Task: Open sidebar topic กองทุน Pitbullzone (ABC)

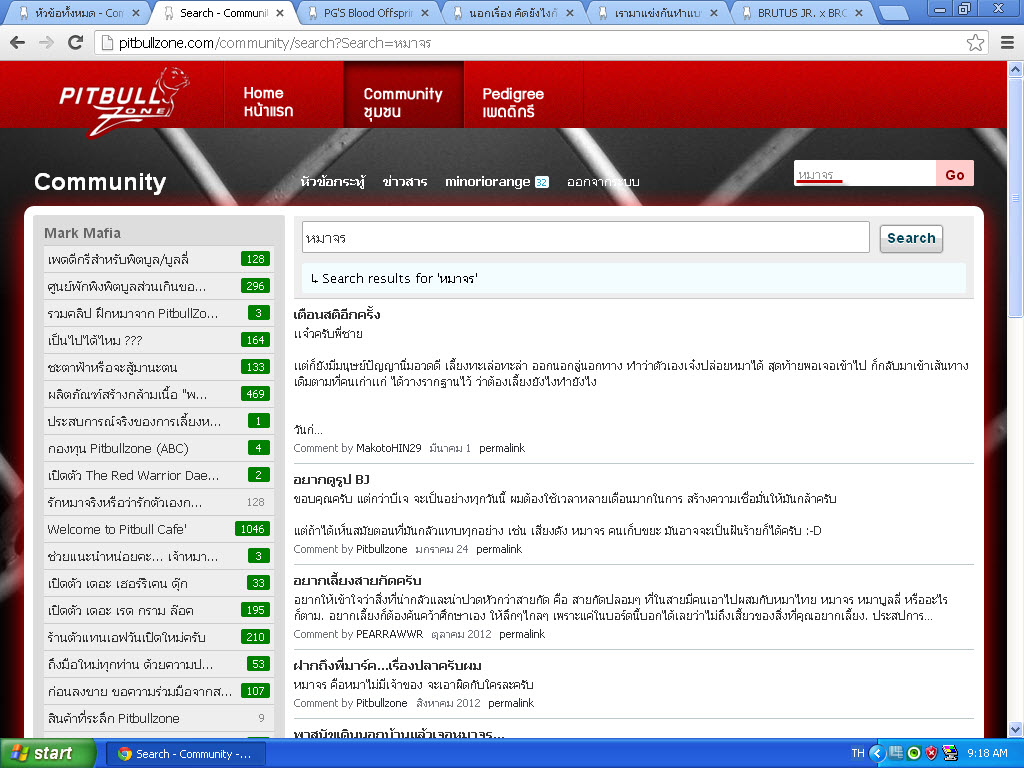Action: 118,449
